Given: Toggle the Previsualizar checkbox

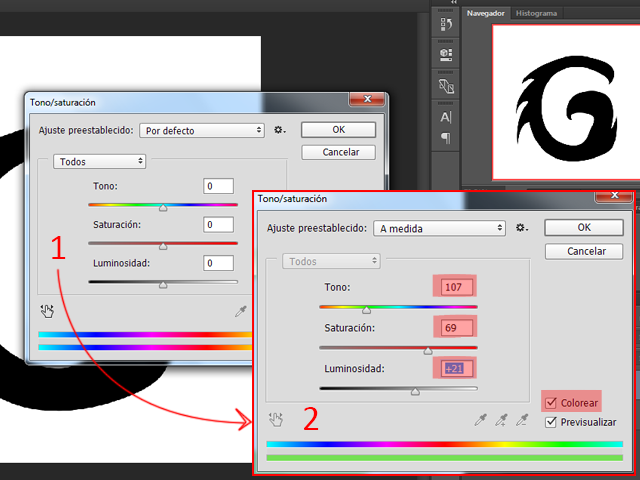Looking at the screenshot, I should pyautogui.click(x=551, y=422).
